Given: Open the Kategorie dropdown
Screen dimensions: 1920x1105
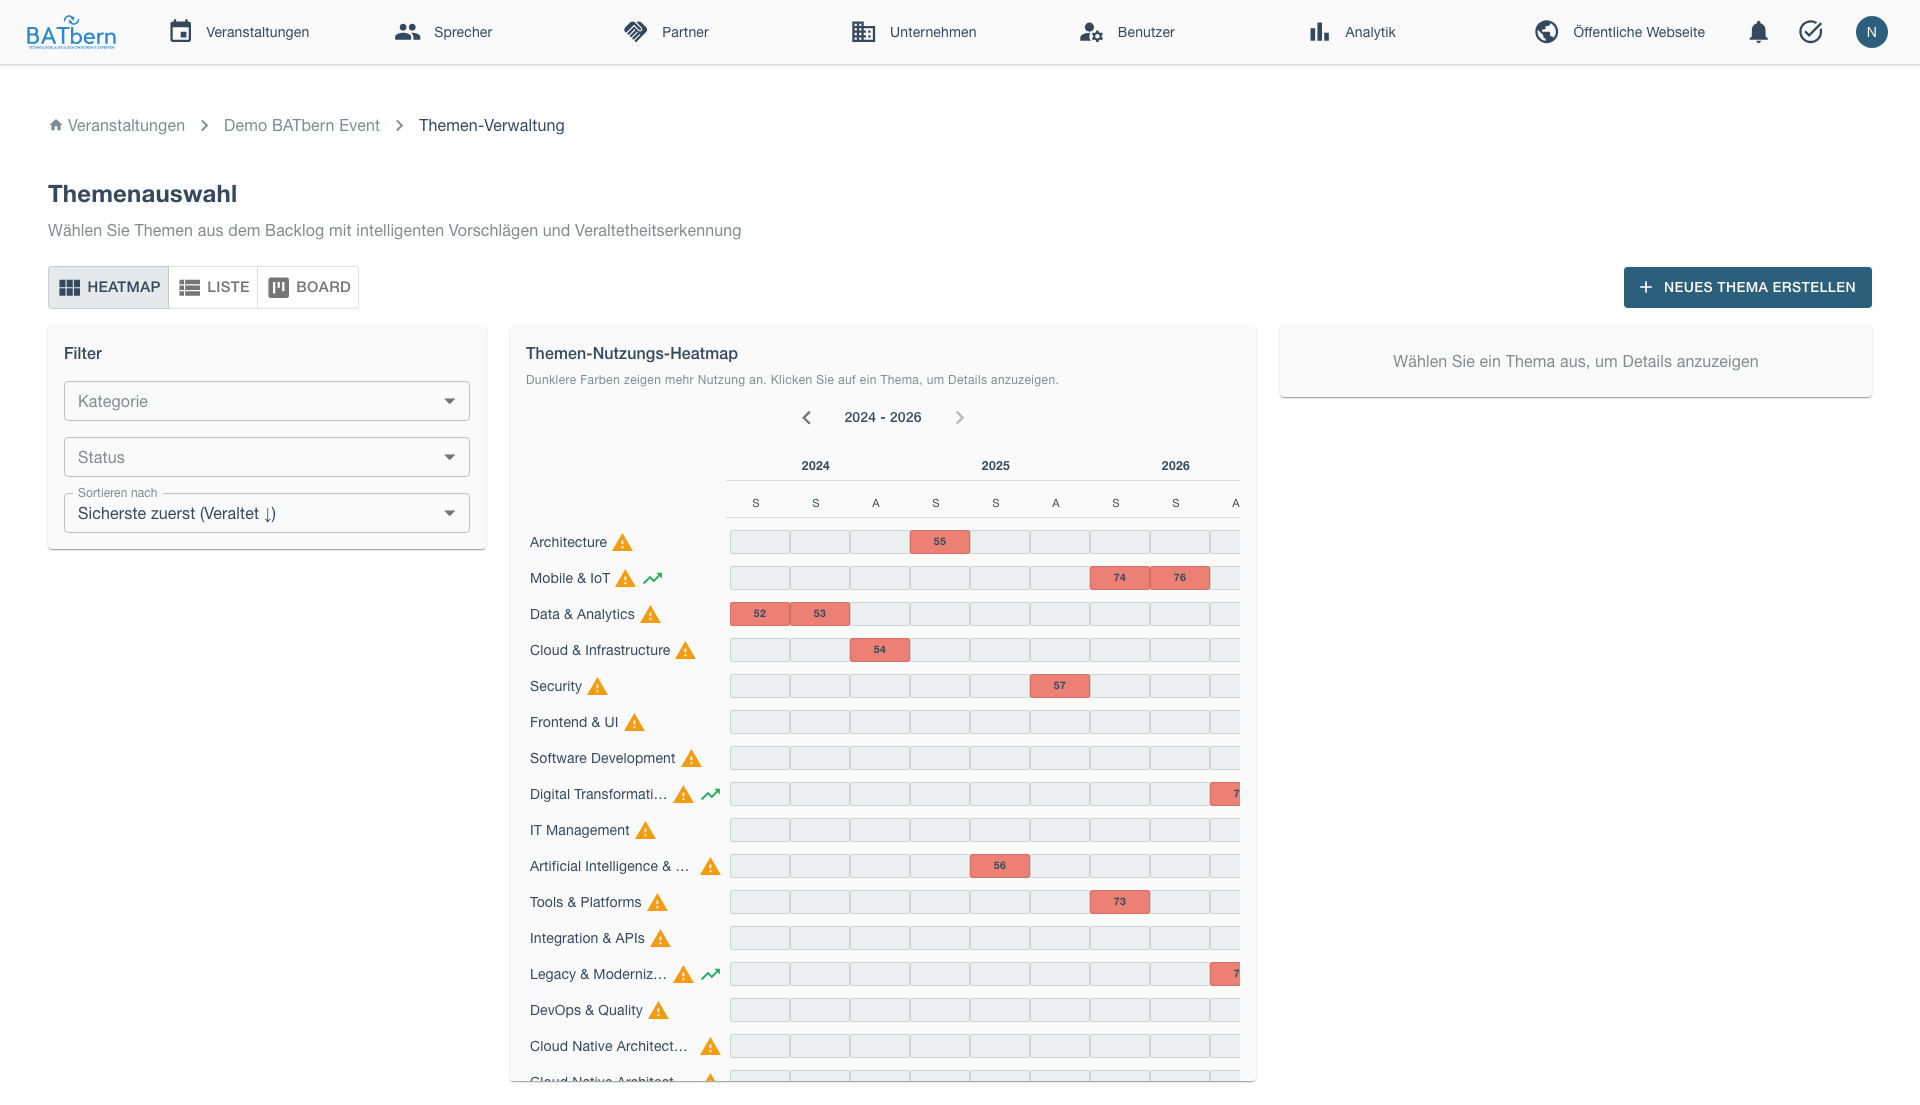Looking at the screenshot, I should click(x=267, y=401).
